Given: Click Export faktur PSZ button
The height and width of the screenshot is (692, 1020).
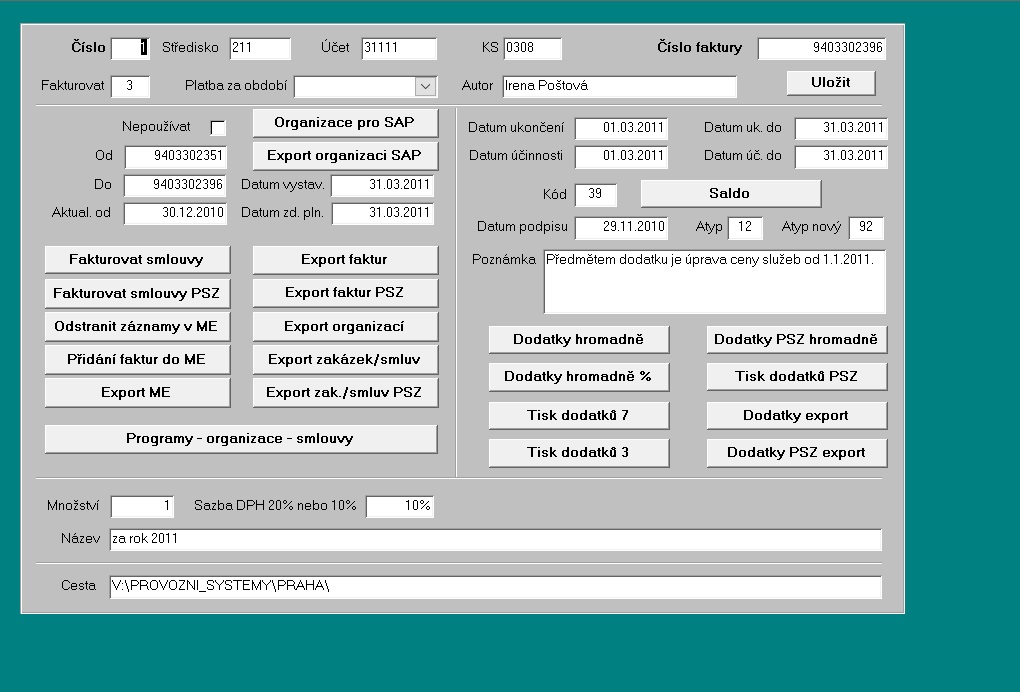Looking at the screenshot, I should click(345, 293).
